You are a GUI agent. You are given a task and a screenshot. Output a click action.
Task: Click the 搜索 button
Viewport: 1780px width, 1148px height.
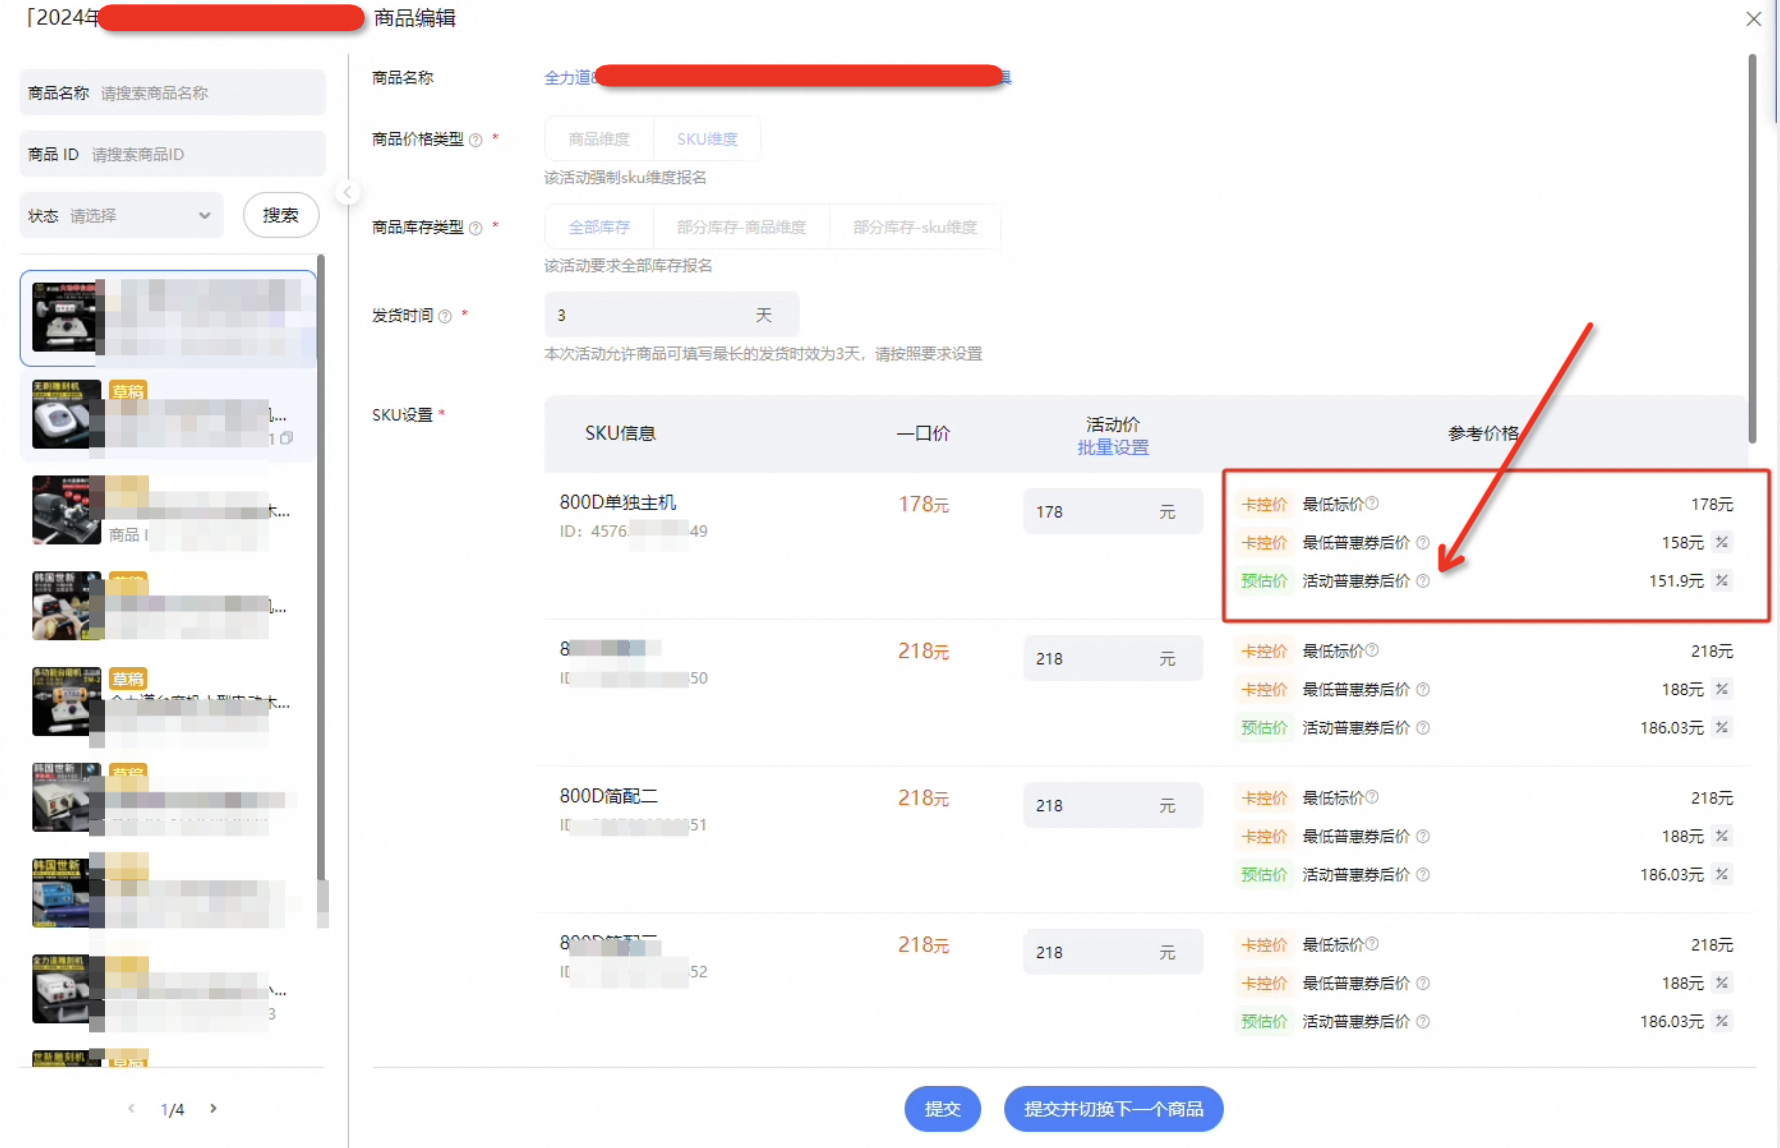point(281,215)
